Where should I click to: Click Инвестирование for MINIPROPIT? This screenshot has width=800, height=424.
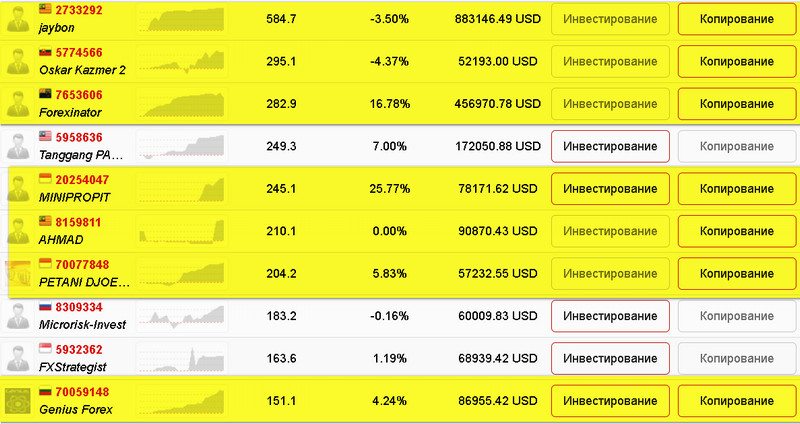pyautogui.click(x=610, y=189)
